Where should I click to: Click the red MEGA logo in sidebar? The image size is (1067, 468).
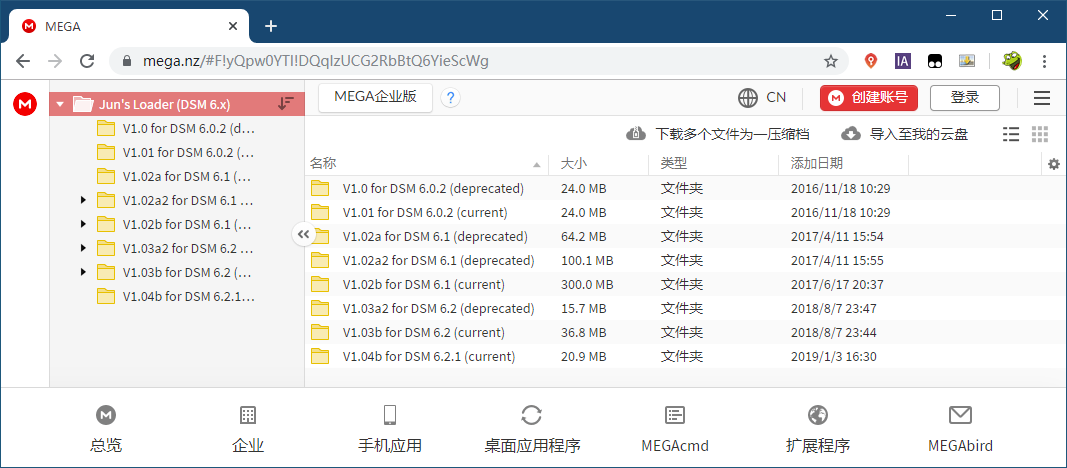point(25,104)
